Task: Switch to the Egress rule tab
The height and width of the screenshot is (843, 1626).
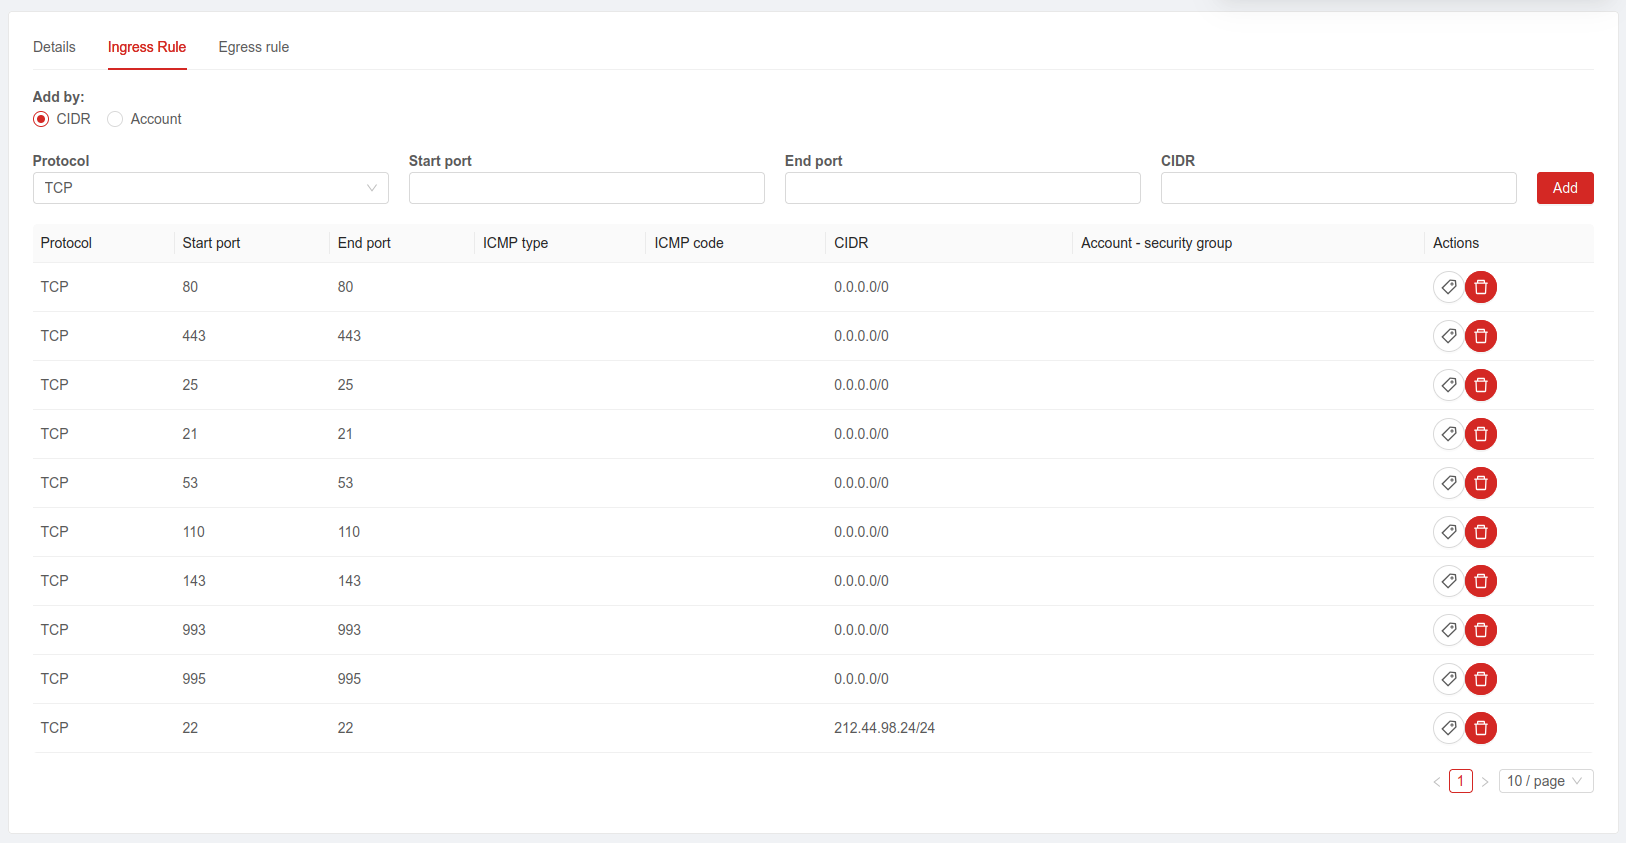Action: [253, 47]
